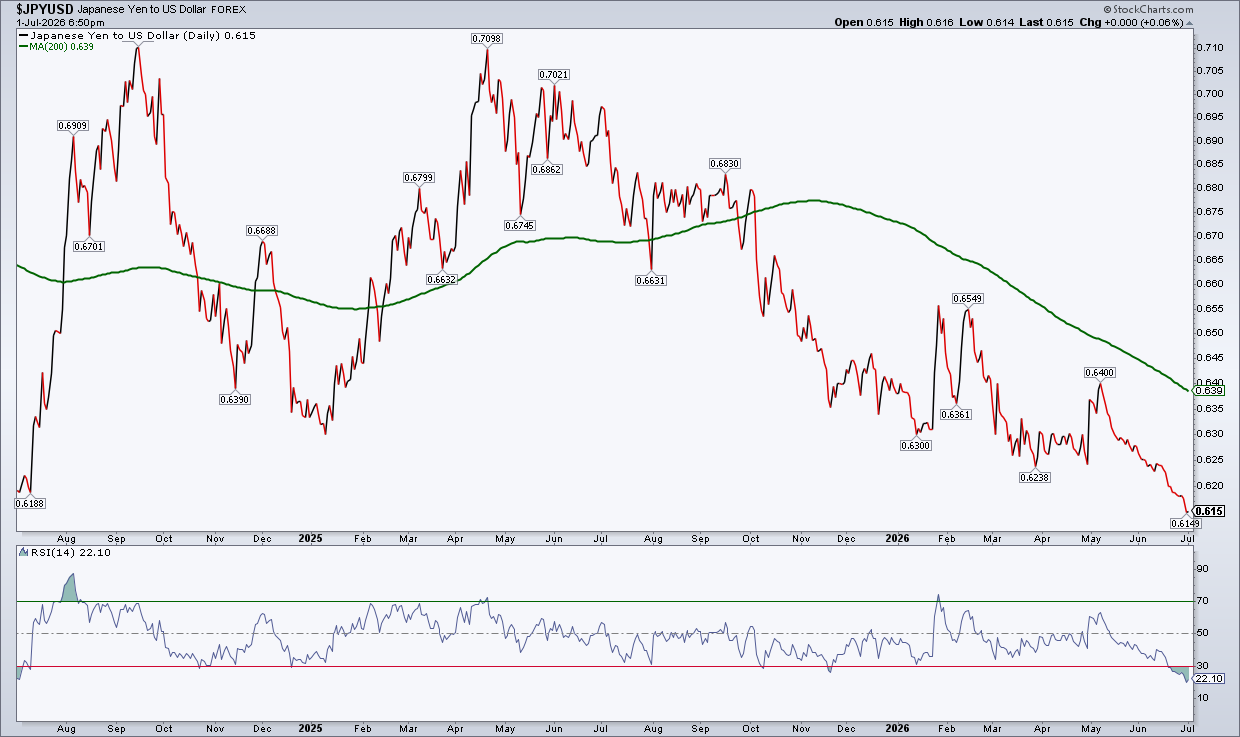
Task: Click the 0.7098 peak price label
Action: 486,38
